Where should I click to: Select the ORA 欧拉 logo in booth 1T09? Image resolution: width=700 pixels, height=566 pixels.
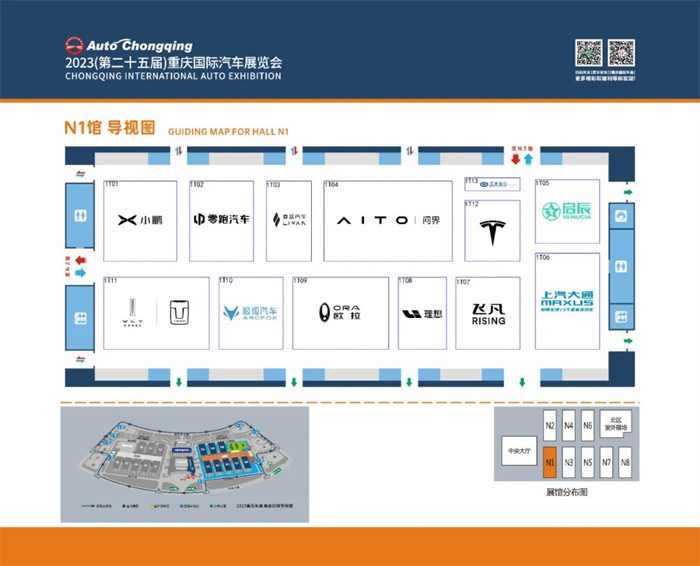point(340,312)
